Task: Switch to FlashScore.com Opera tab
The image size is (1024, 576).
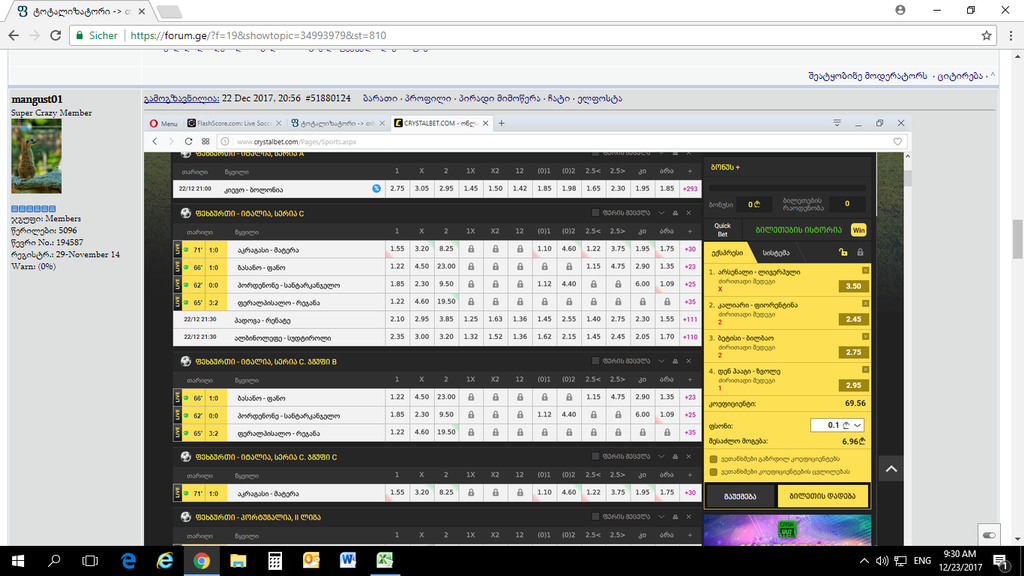Action: [234, 123]
